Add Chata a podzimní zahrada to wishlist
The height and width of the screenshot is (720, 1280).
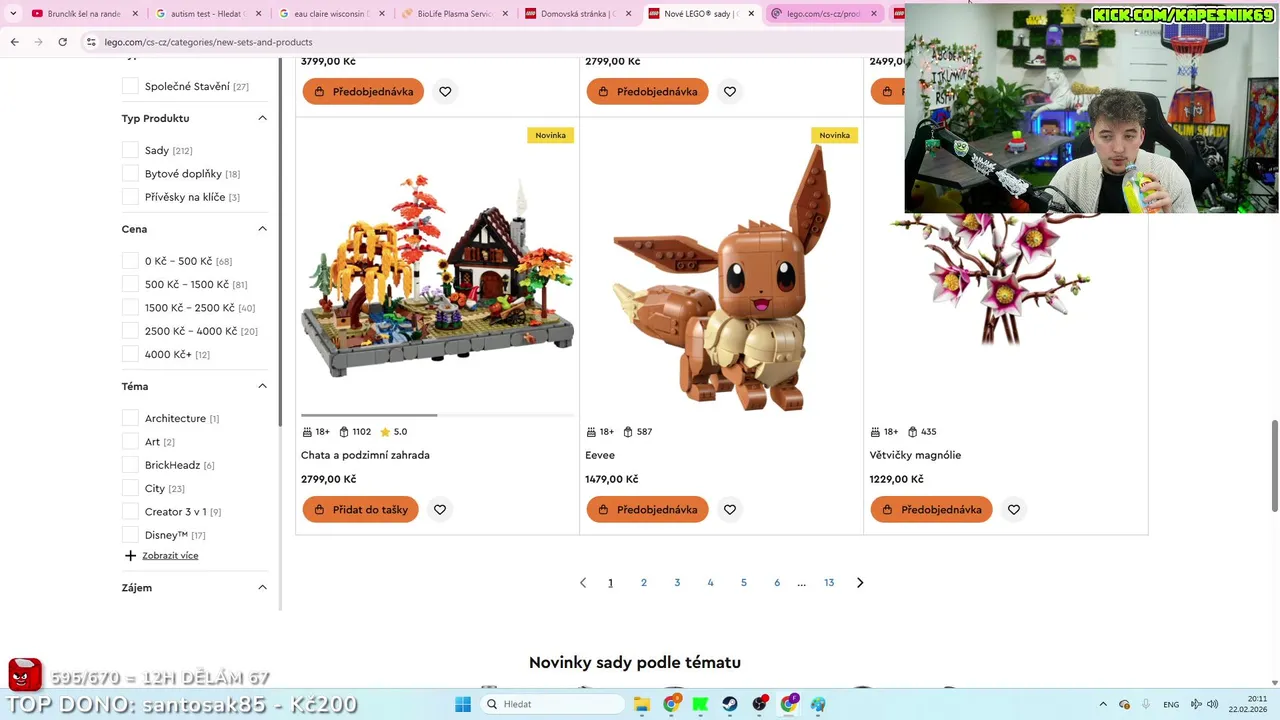pyautogui.click(x=440, y=510)
